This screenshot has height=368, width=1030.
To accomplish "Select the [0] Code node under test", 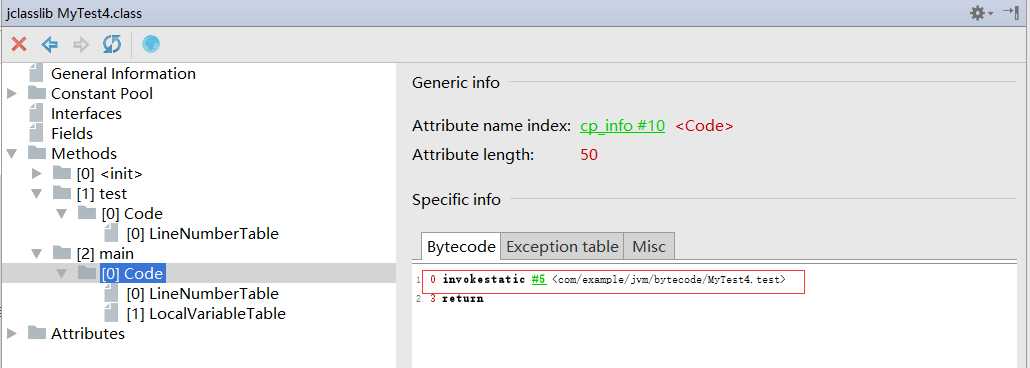I will pos(132,214).
